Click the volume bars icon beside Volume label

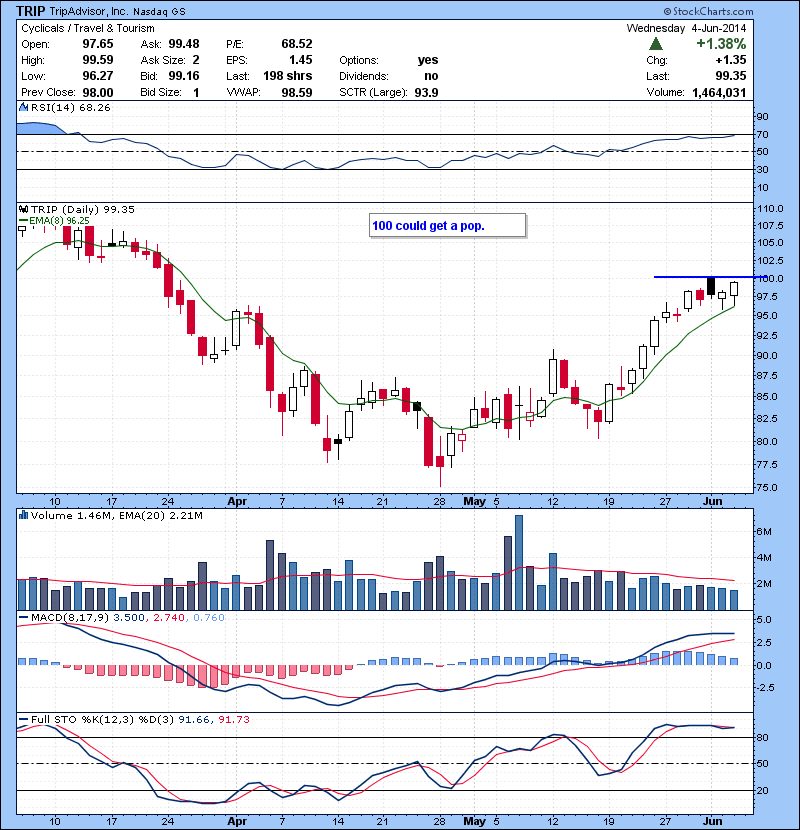point(23,515)
